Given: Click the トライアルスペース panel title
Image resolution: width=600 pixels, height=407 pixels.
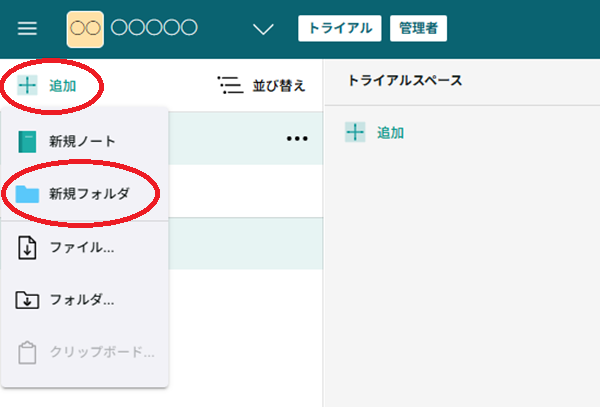Looking at the screenshot, I should pyautogui.click(x=404, y=80).
